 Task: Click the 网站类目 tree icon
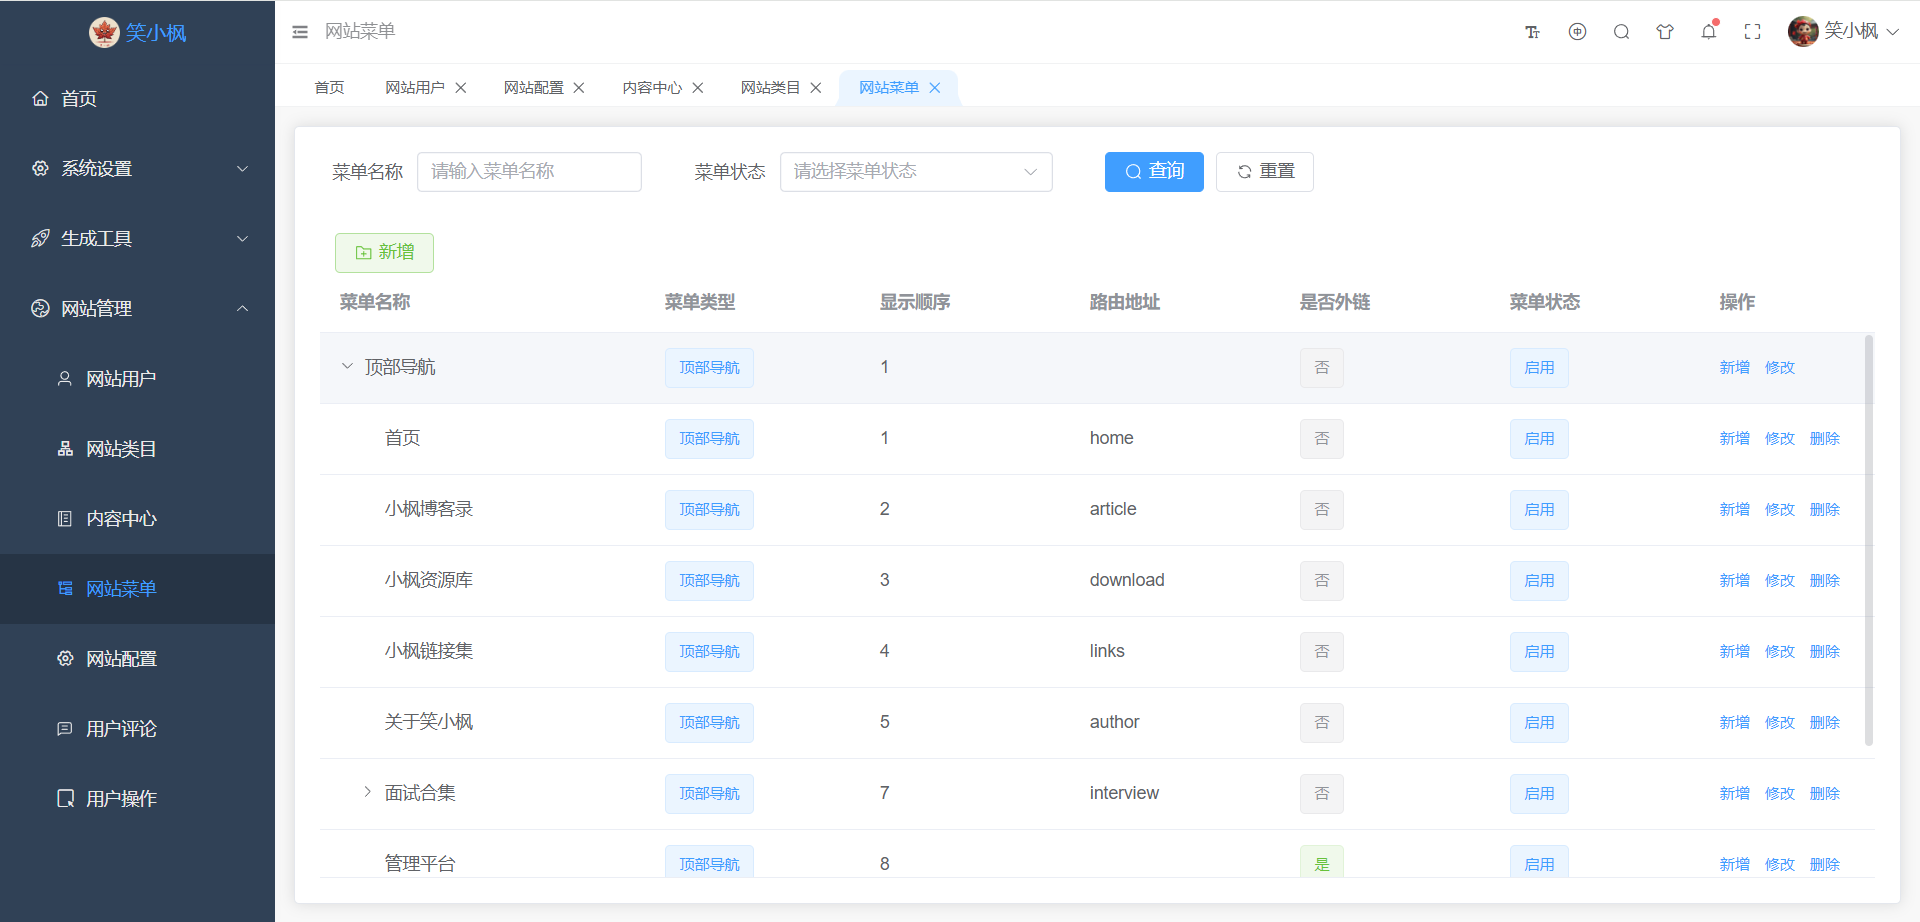point(65,448)
